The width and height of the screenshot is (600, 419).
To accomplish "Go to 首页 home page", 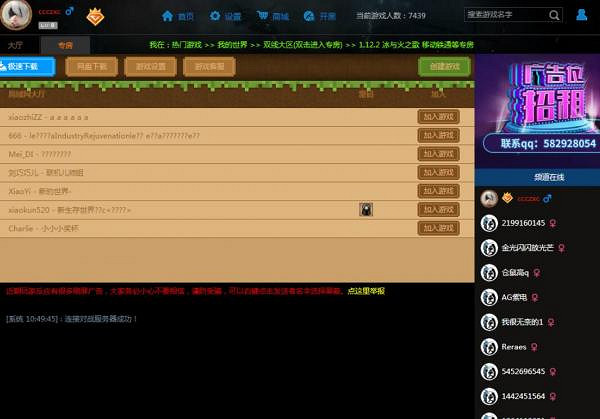I will click(178, 16).
